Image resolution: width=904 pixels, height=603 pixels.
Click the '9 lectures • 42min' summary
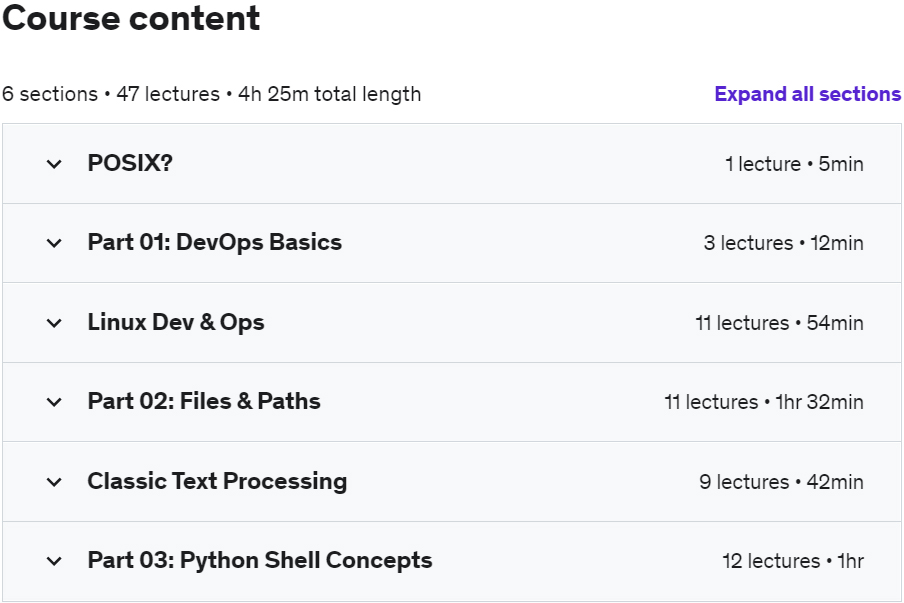781,482
